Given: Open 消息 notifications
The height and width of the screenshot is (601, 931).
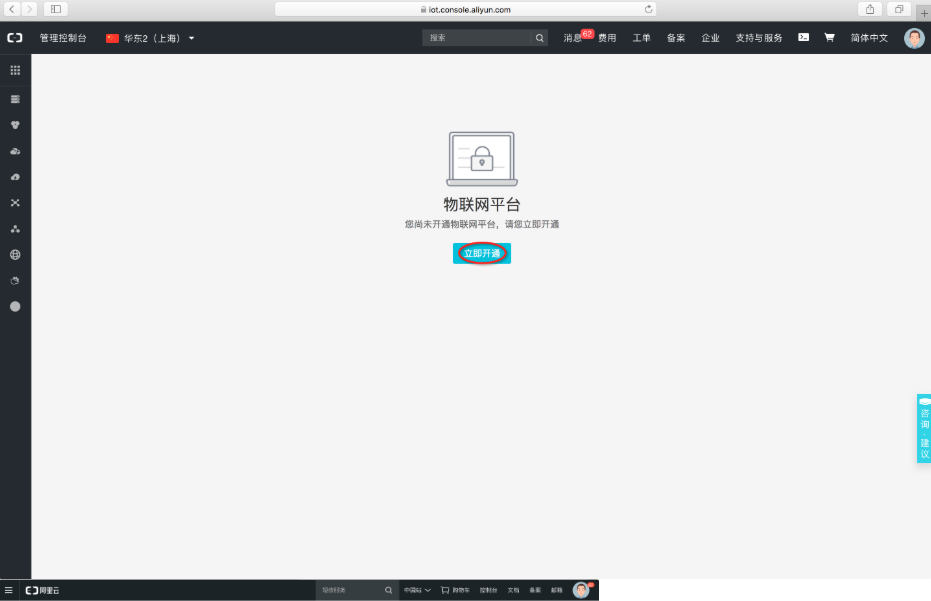Looking at the screenshot, I should (572, 38).
